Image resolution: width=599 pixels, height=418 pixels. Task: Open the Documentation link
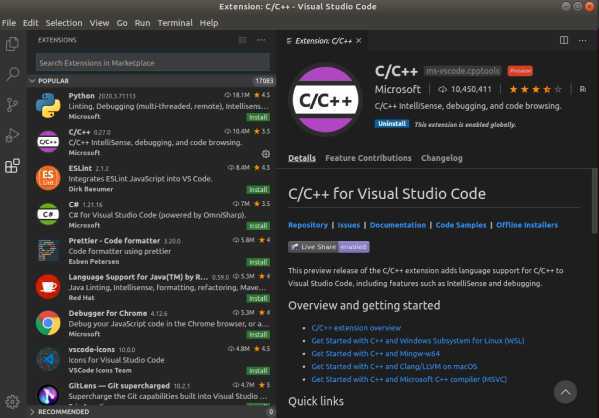pyautogui.click(x=398, y=225)
